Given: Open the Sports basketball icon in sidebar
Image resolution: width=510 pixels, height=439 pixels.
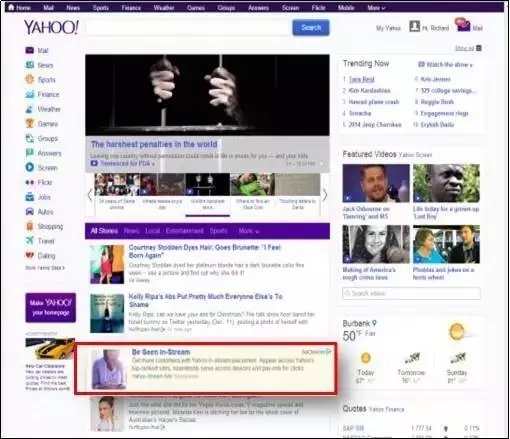Looking at the screenshot, I should 30,79.
